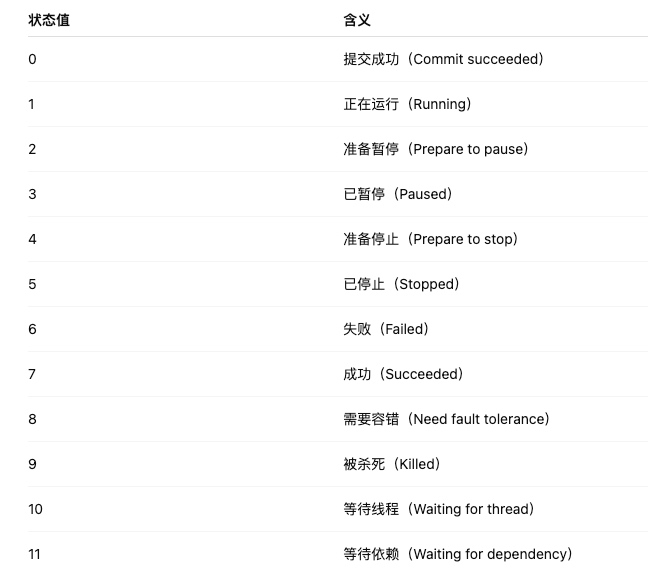
Task: Click 需要容错 (Need fault tolerance) text
Action: [446, 419]
